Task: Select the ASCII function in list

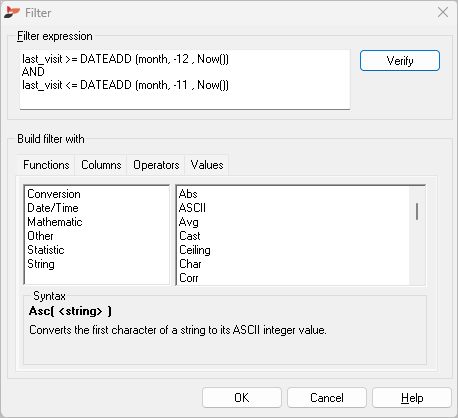Action: click(x=192, y=208)
